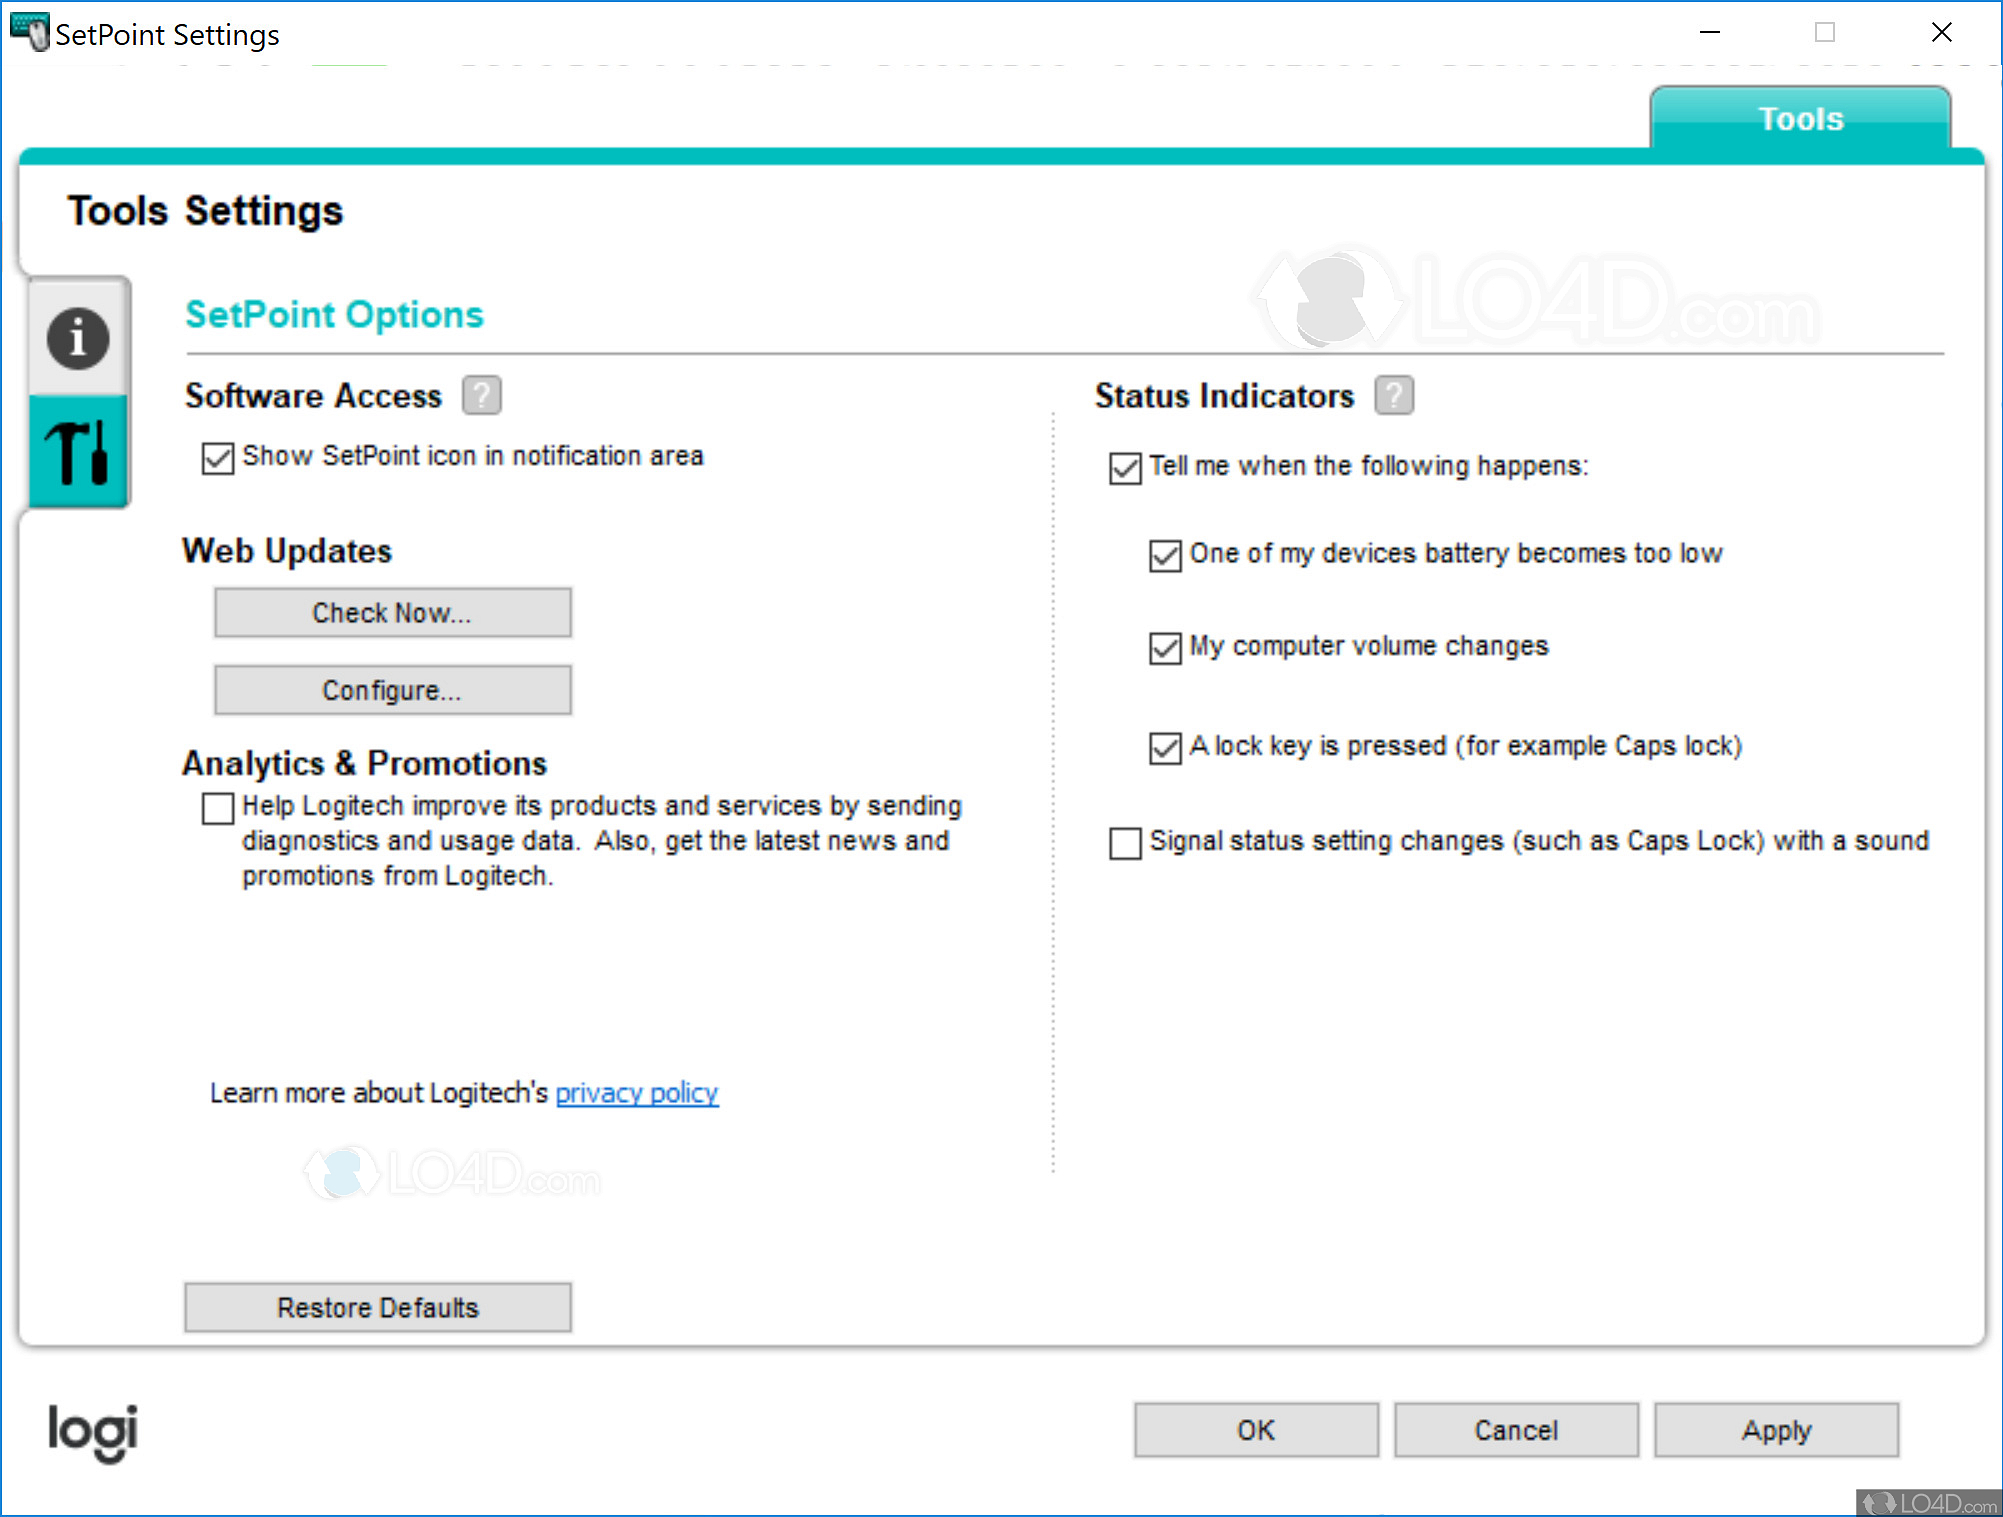Open Logitech's privacy policy link
The image size is (2003, 1517).
637,1093
